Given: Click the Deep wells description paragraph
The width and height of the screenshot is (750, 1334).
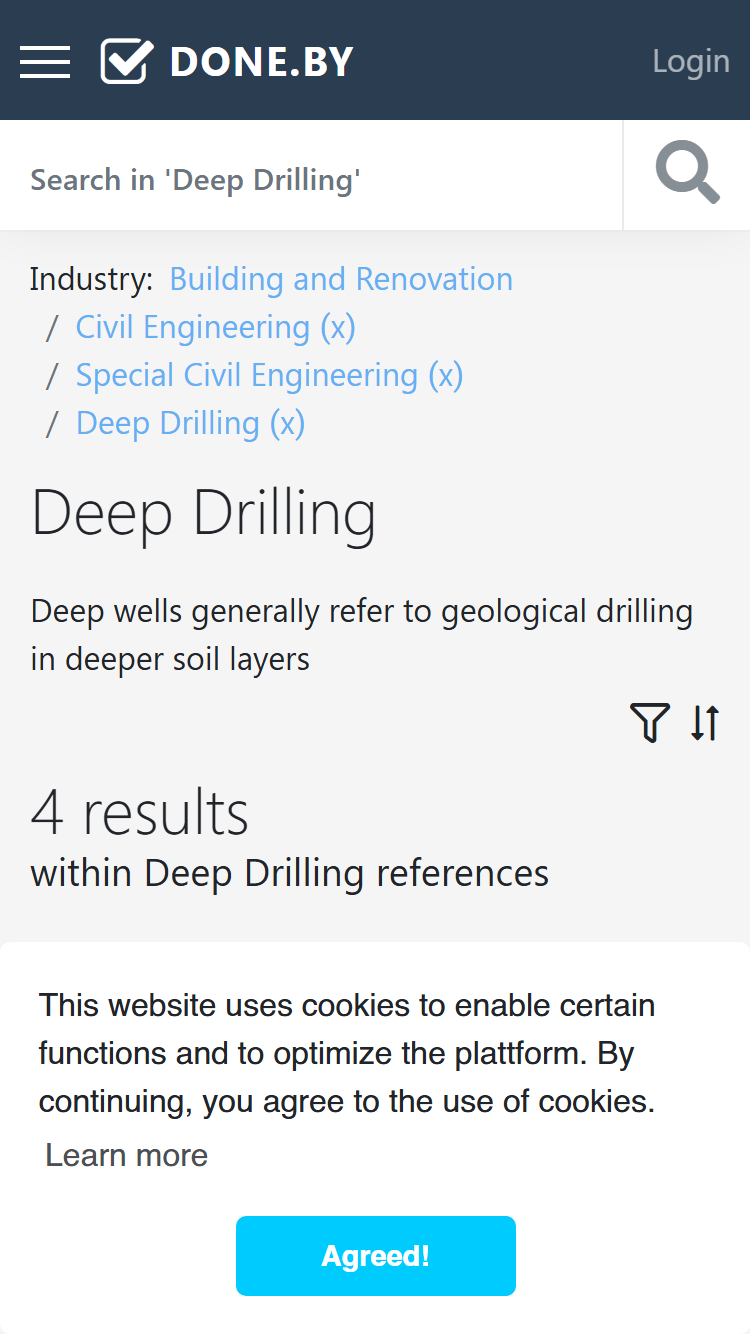Looking at the screenshot, I should pyautogui.click(x=362, y=635).
